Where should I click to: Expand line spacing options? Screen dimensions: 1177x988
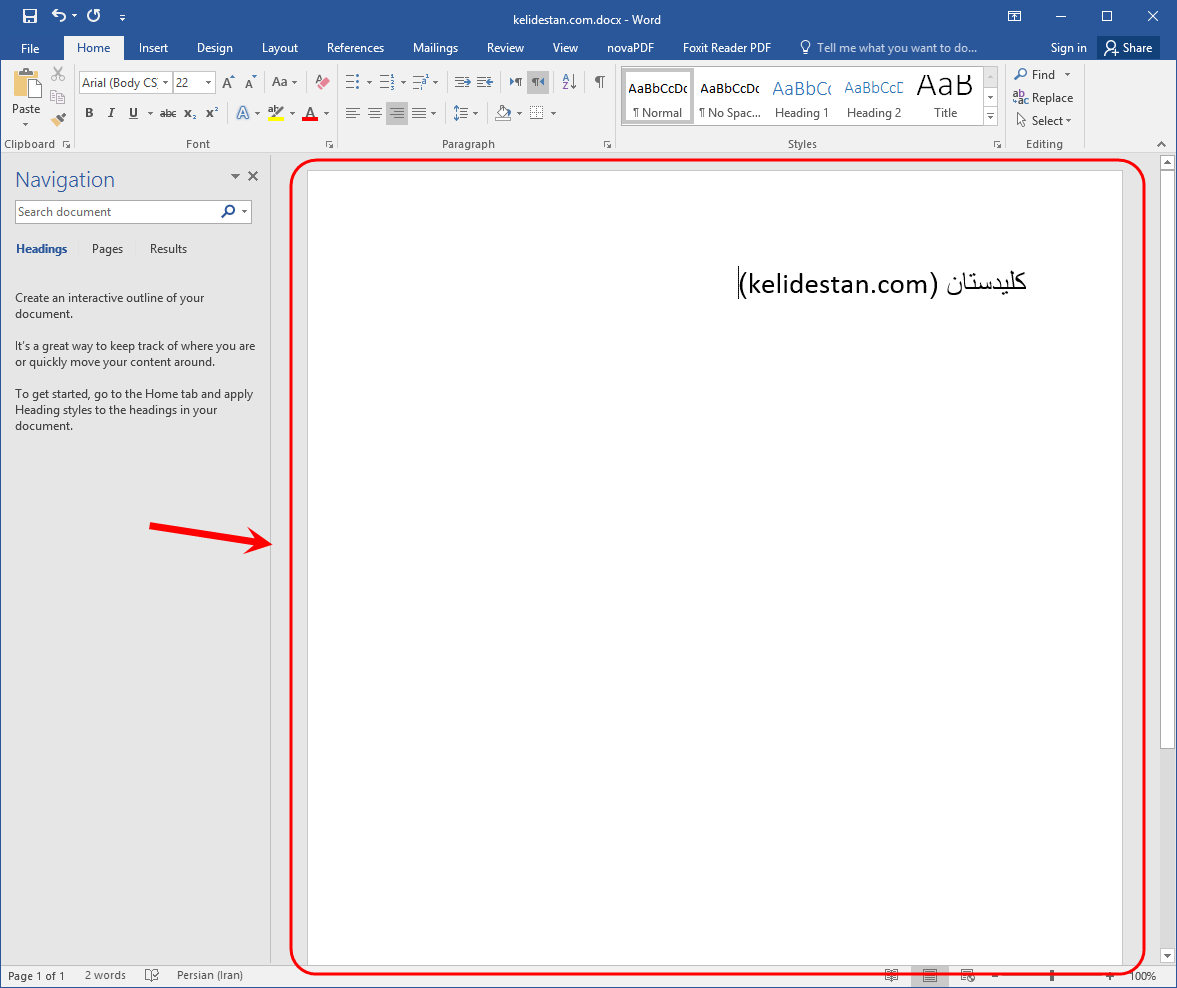pyautogui.click(x=465, y=113)
